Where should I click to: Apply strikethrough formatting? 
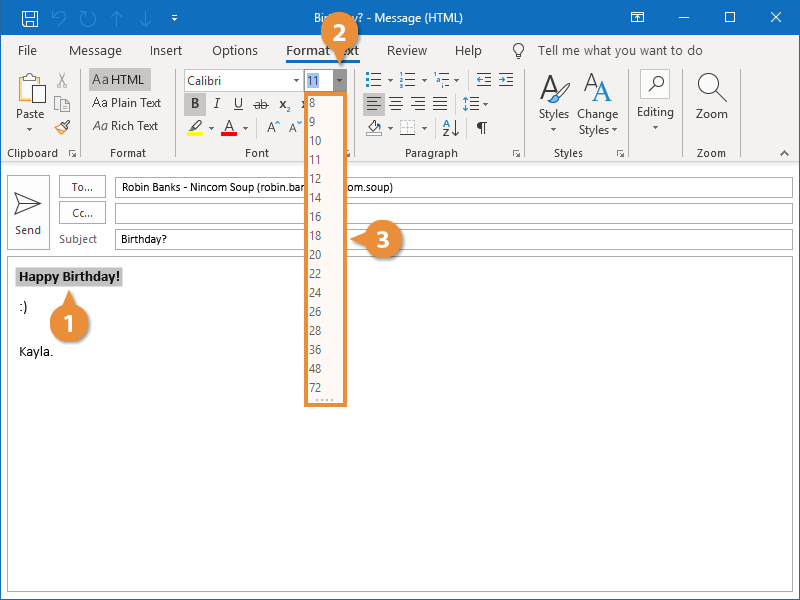258,103
